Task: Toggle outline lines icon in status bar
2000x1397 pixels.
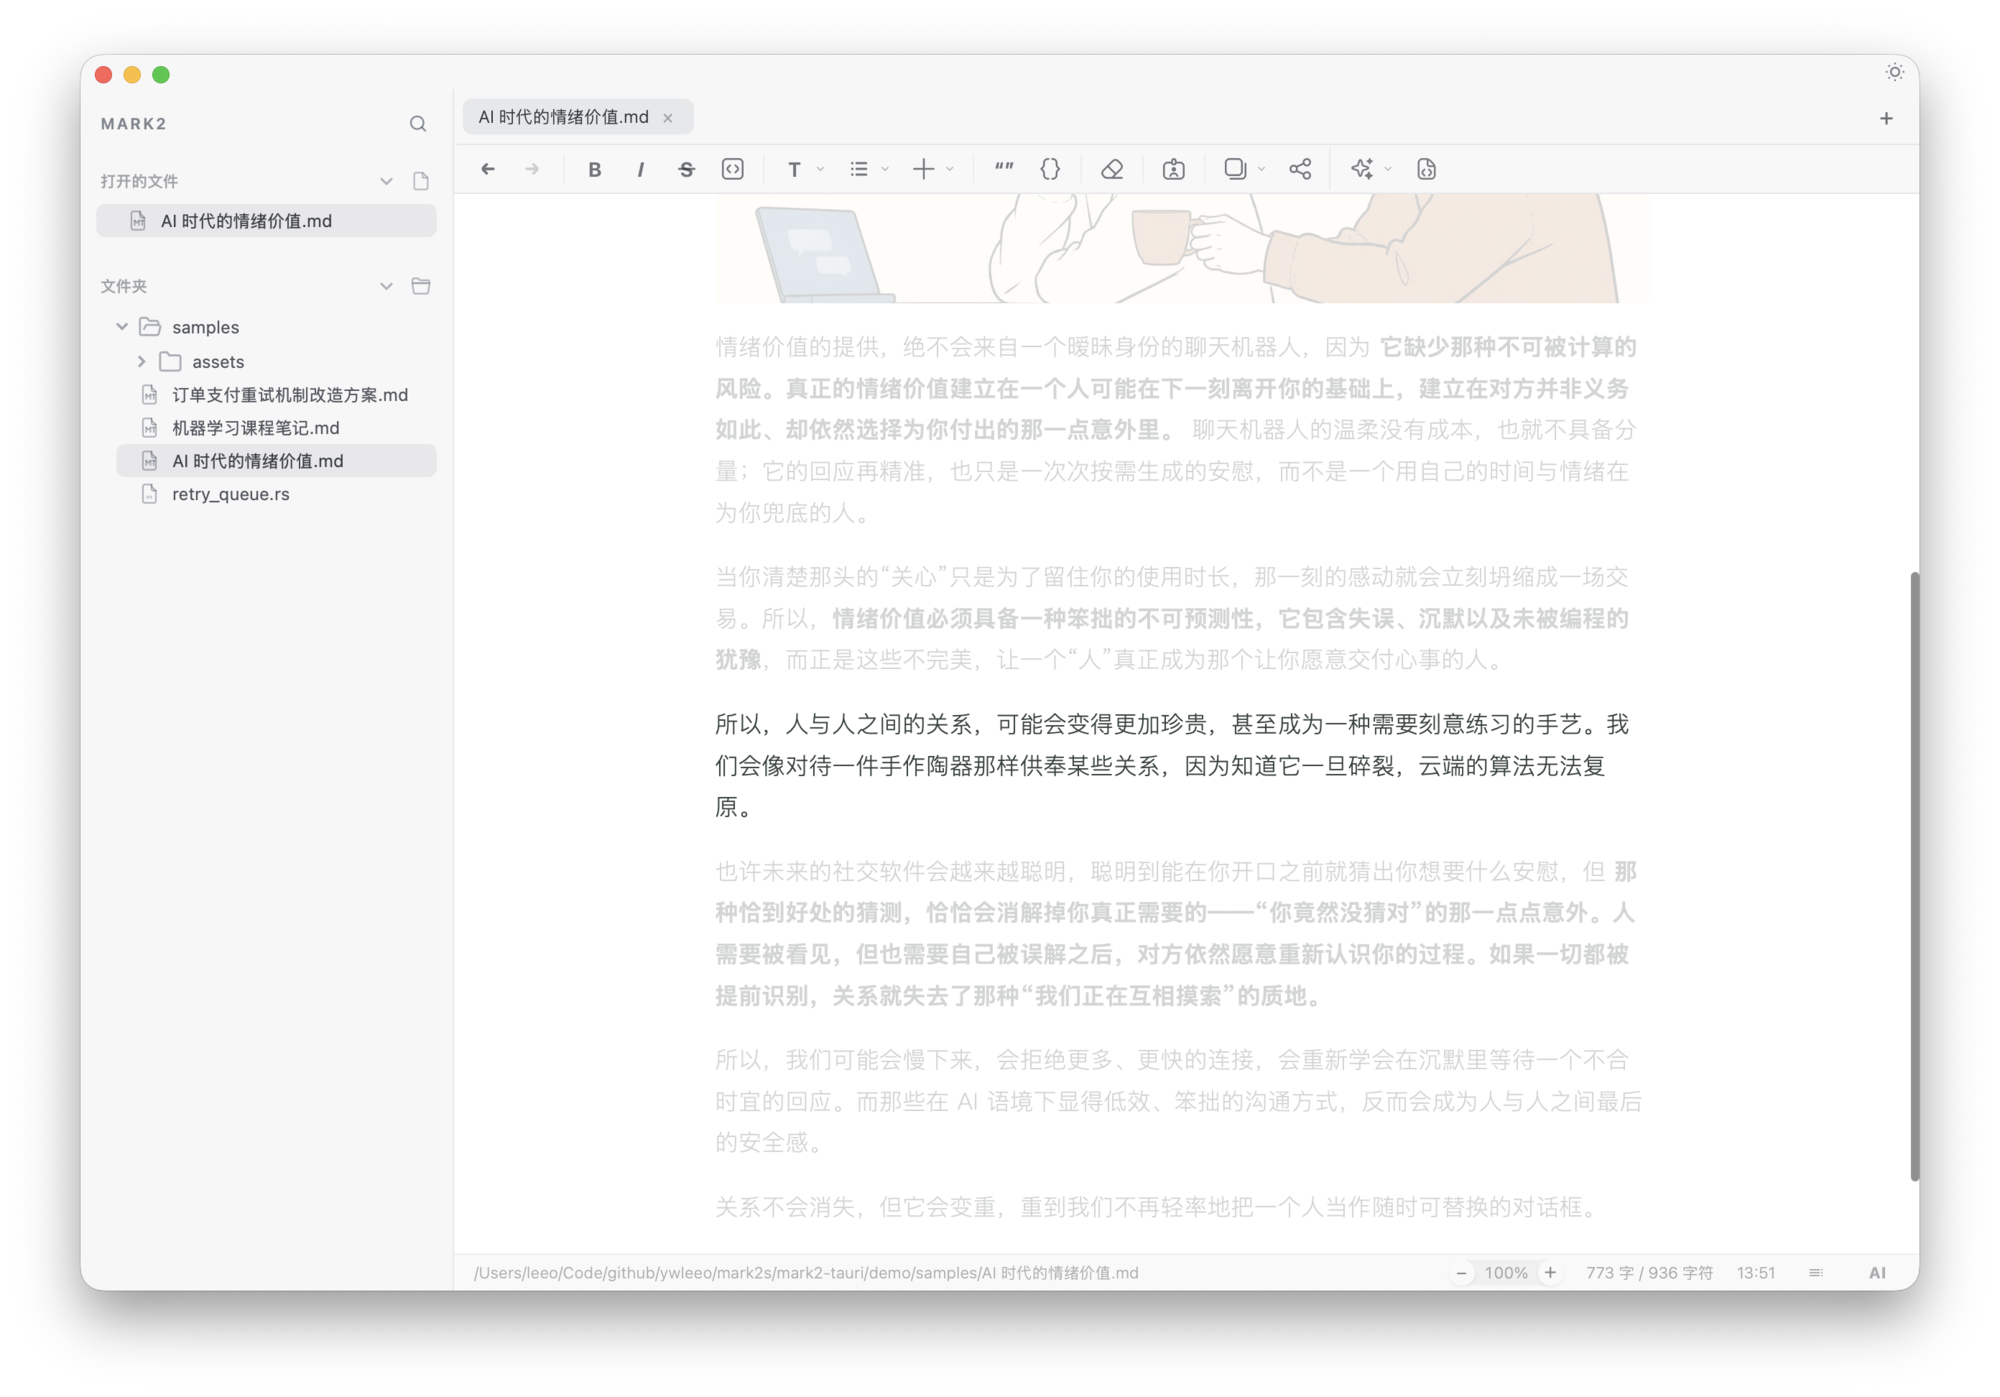Action: click(1816, 1273)
